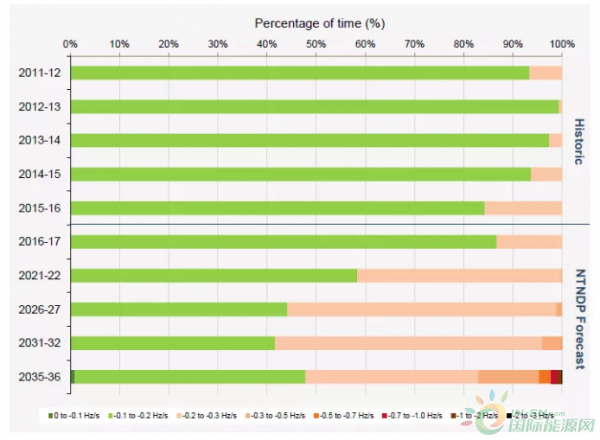Click the 2014-15 row label
Viewport: 600px width, 440px height.
click(x=38, y=174)
